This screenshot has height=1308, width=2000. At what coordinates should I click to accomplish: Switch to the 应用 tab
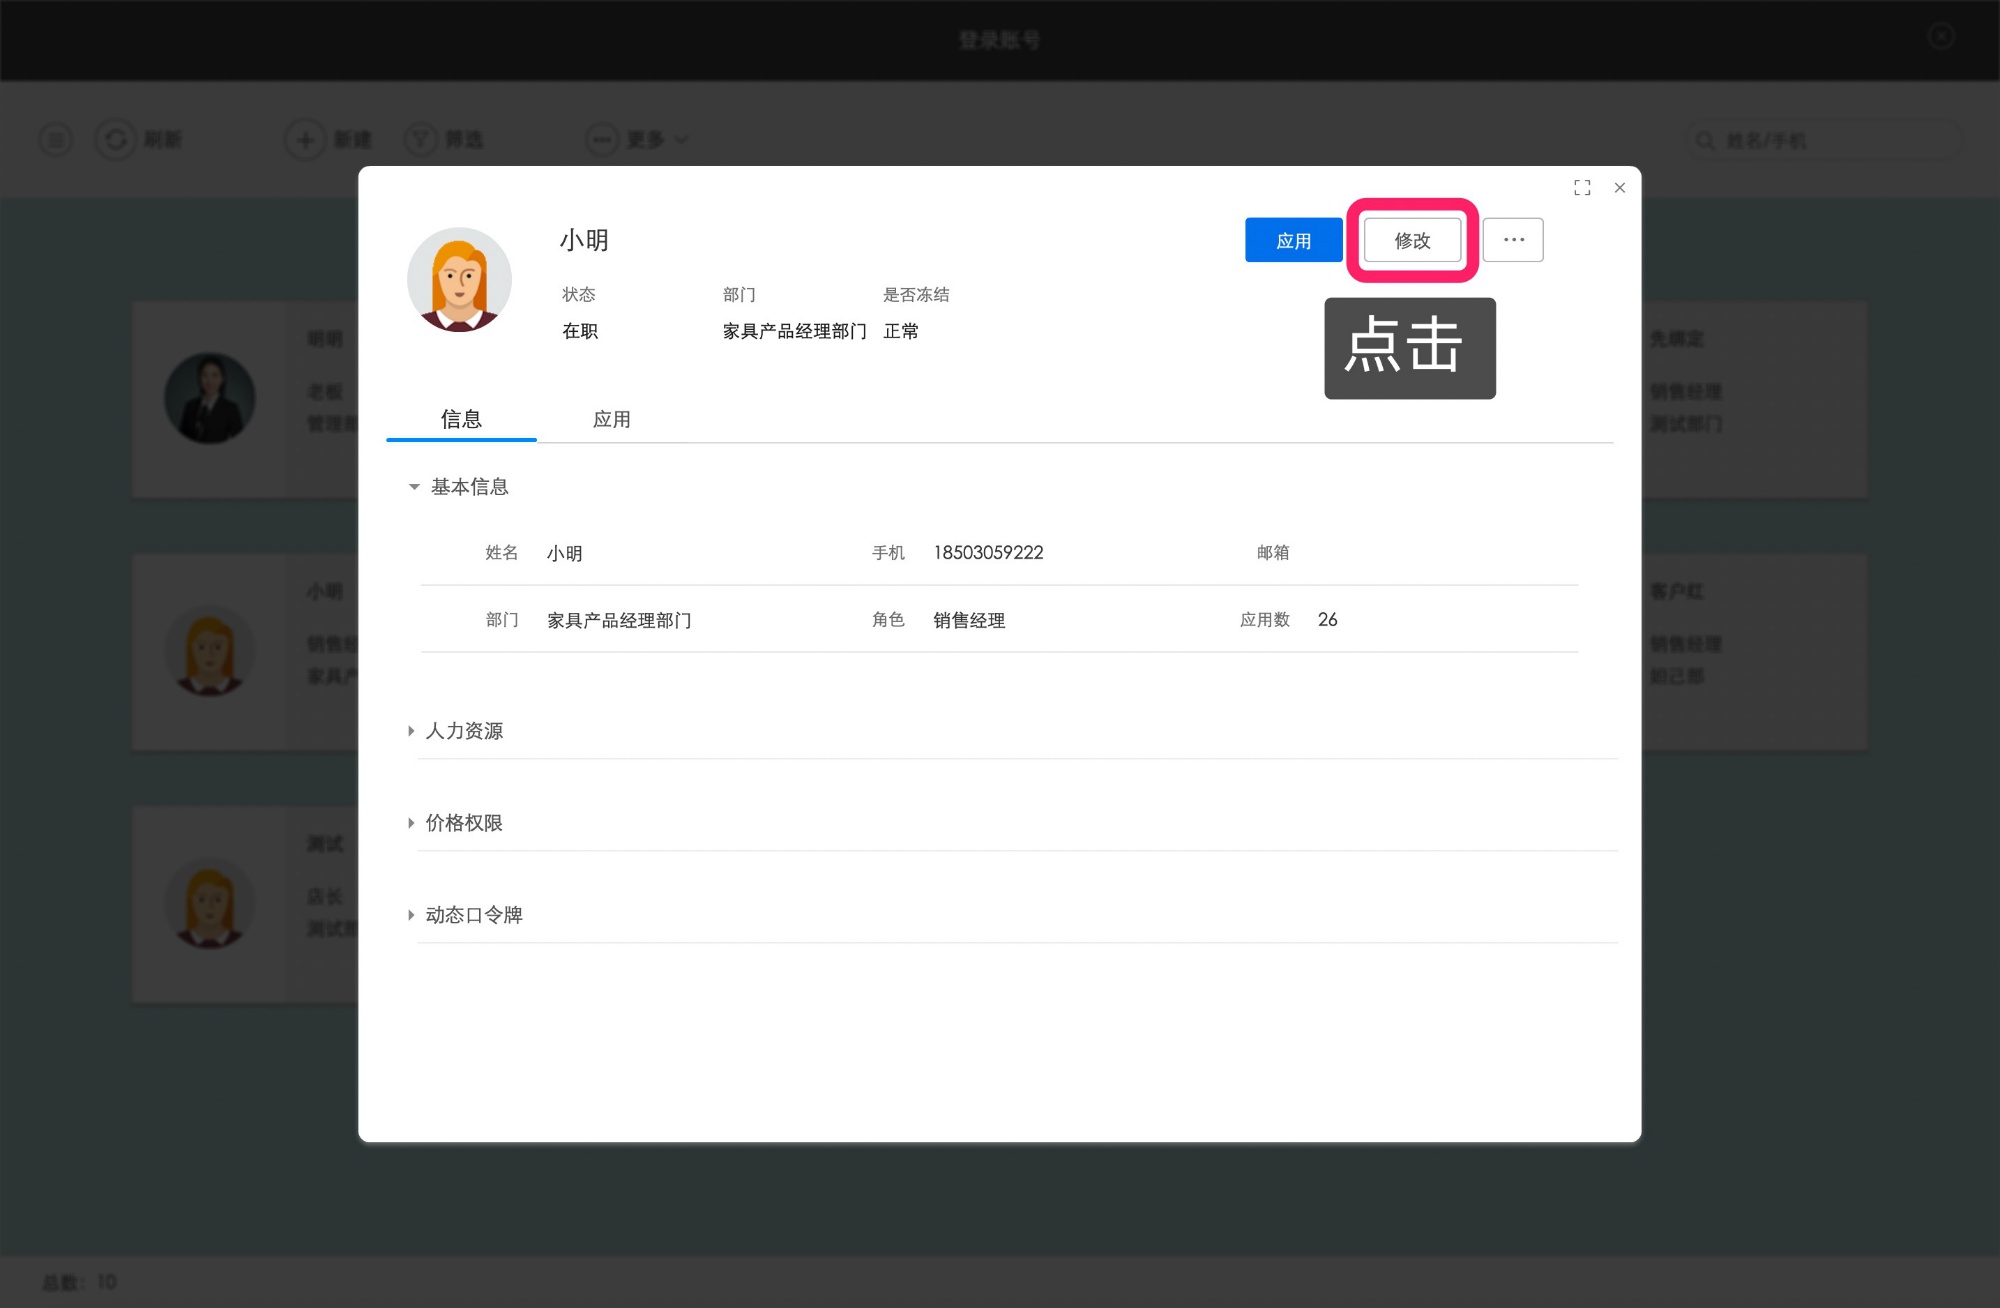(612, 419)
